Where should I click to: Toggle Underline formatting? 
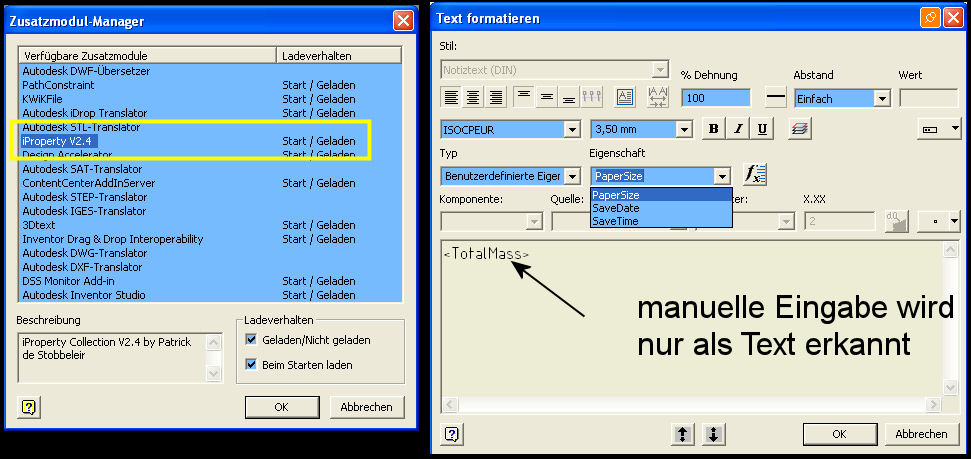762,129
